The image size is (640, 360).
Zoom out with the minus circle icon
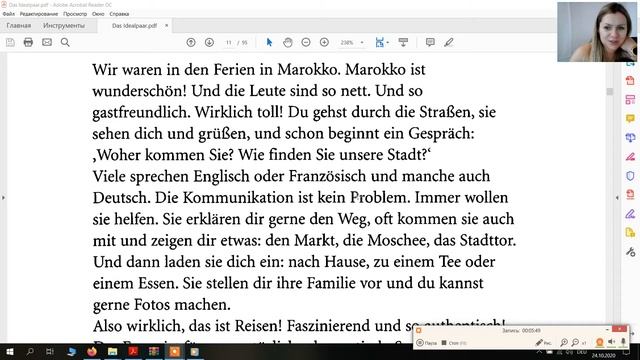tap(306, 42)
